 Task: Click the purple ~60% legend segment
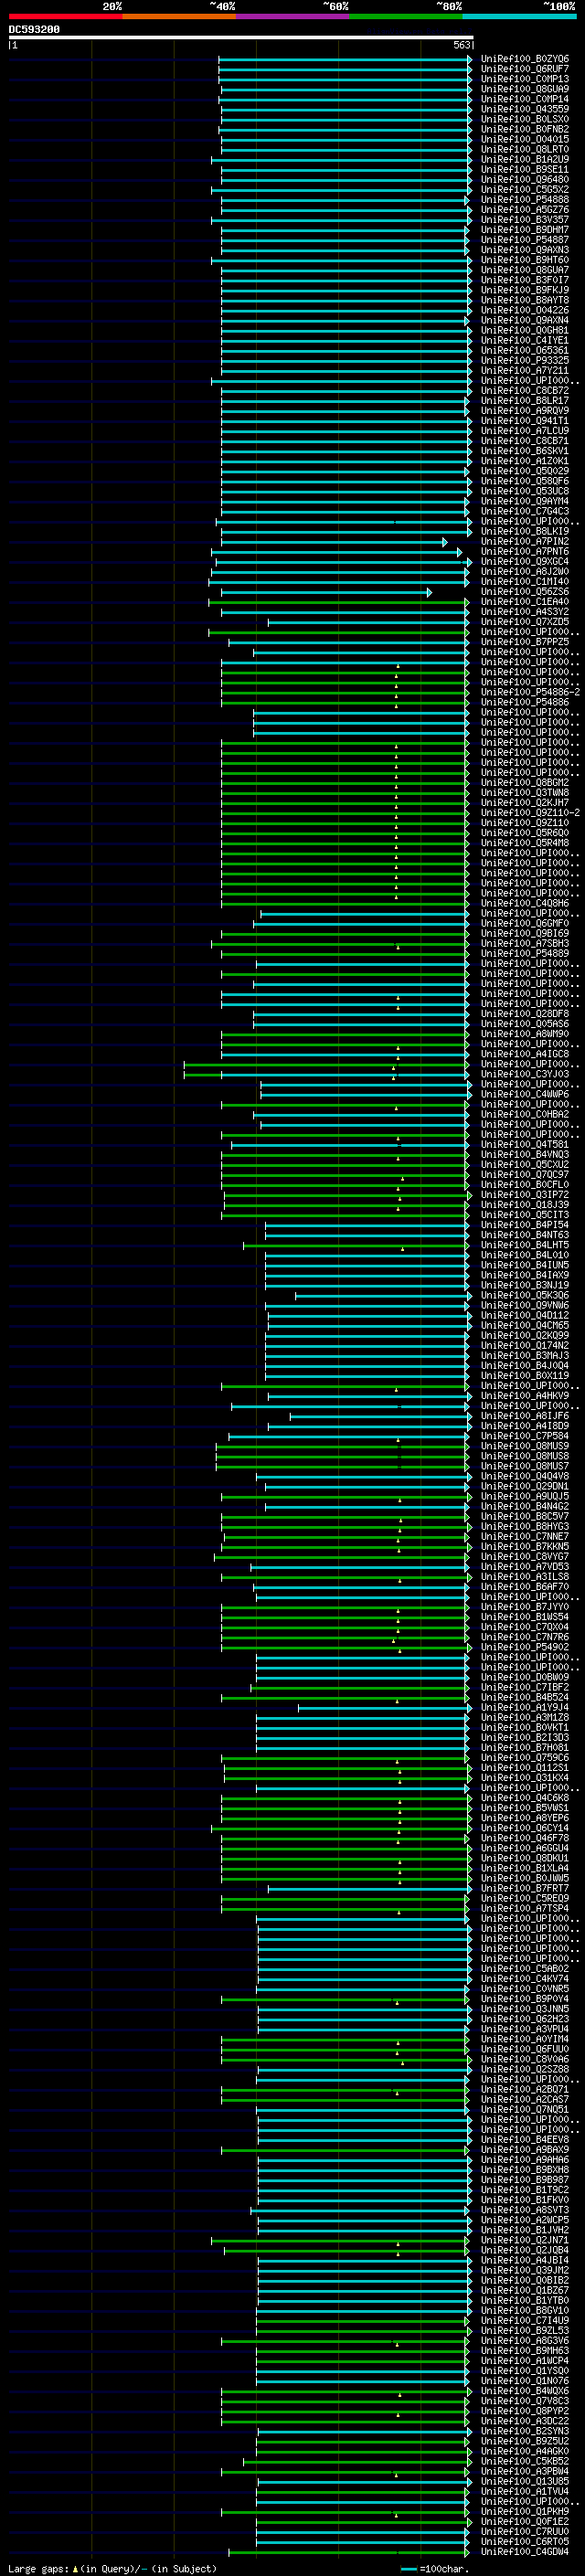pos(292,16)
